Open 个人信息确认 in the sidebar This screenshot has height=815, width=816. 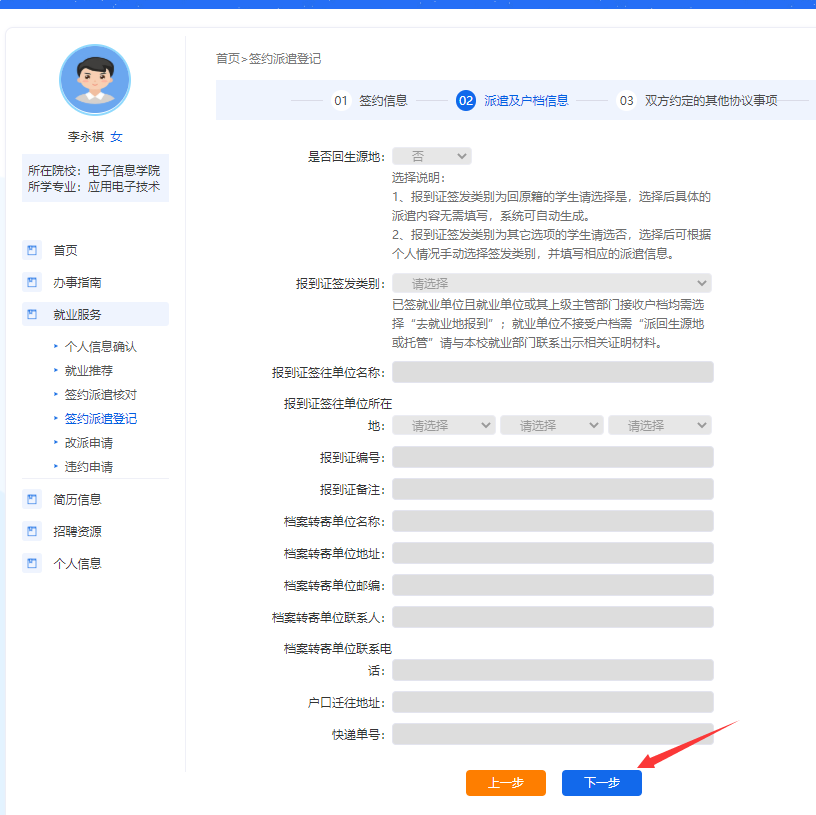(x=100, y=347)
